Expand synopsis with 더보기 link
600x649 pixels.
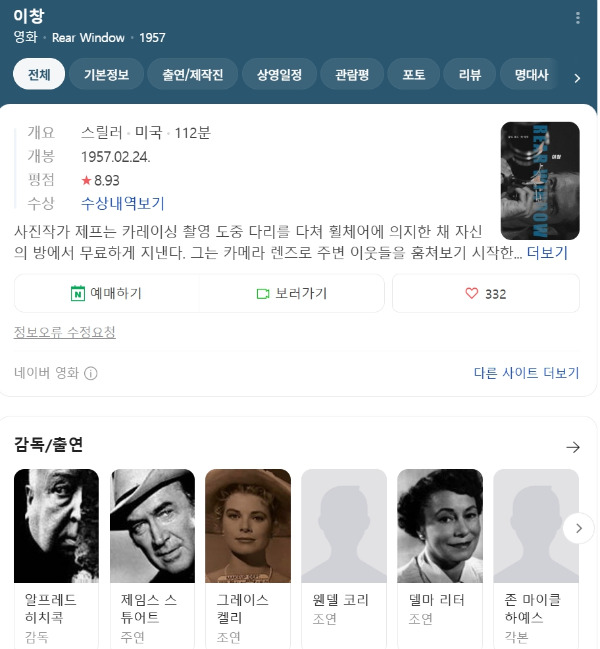[547, 252]
